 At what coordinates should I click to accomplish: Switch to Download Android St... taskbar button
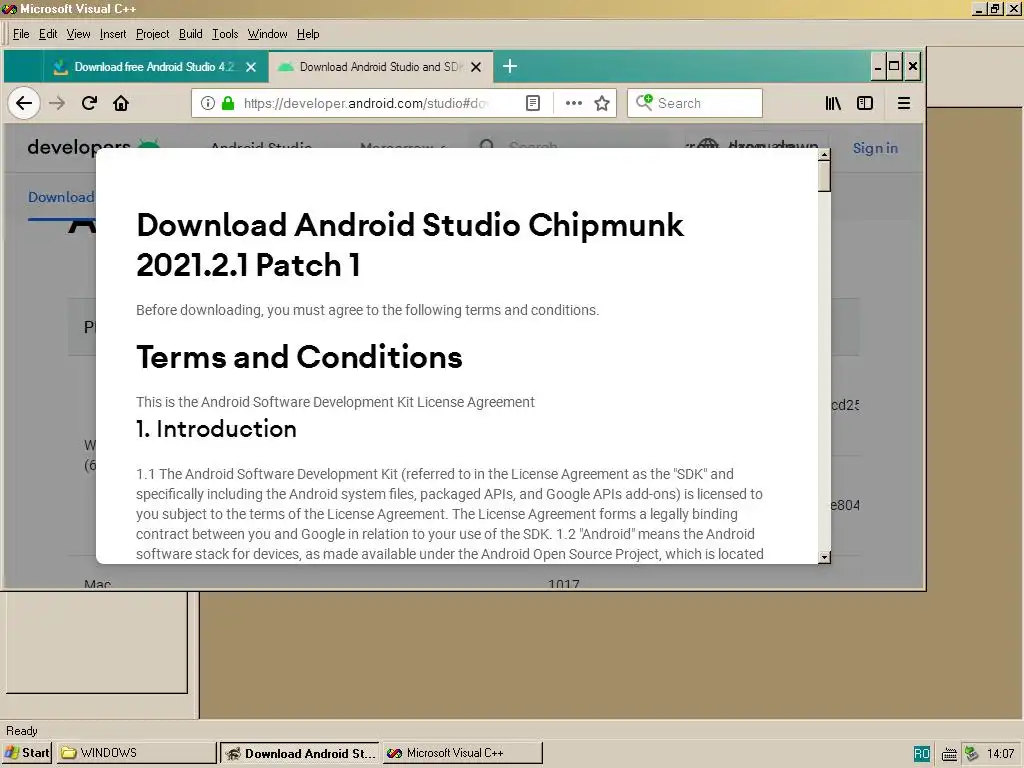pos(300,753)
